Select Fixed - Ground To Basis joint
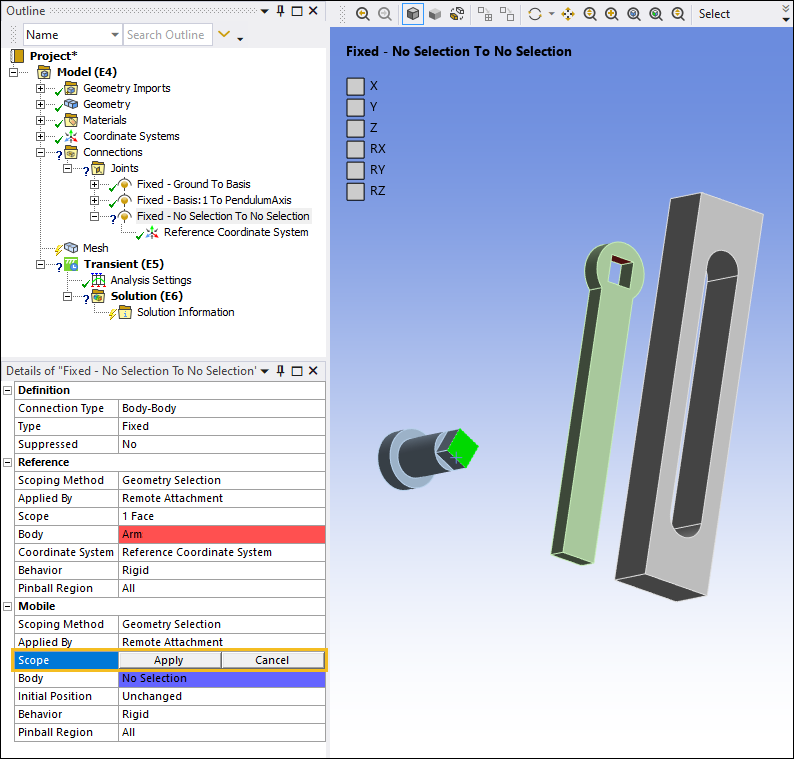Viewport: 794px width, 759px height. pyautogui.click(x=193, y=184)
